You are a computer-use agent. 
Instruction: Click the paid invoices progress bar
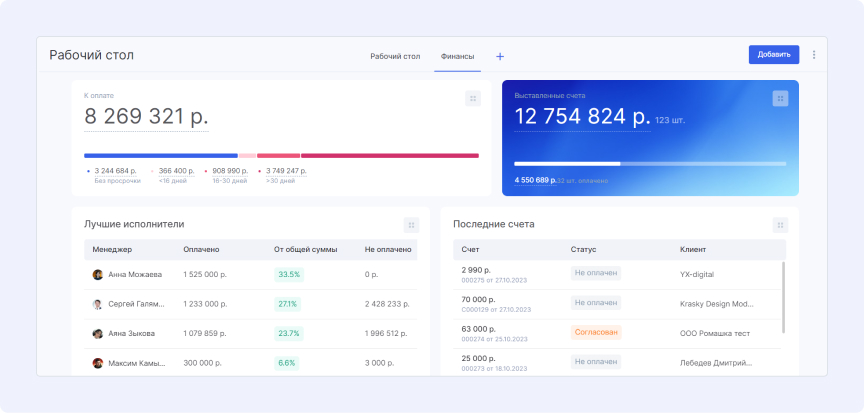[x=650, y=164]
